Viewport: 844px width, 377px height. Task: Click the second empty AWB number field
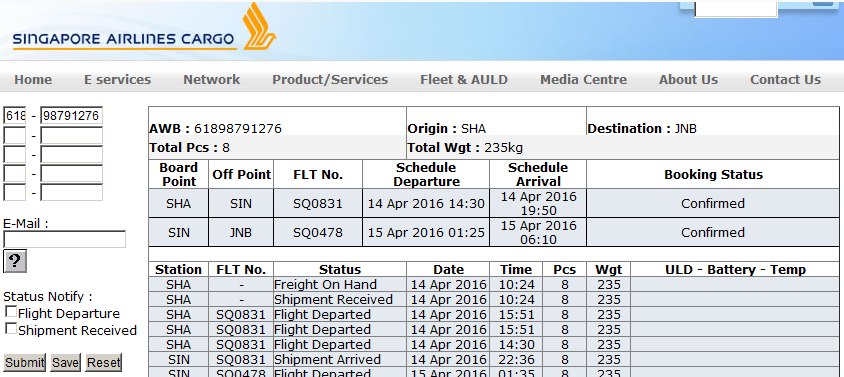(x=72, y=155)
